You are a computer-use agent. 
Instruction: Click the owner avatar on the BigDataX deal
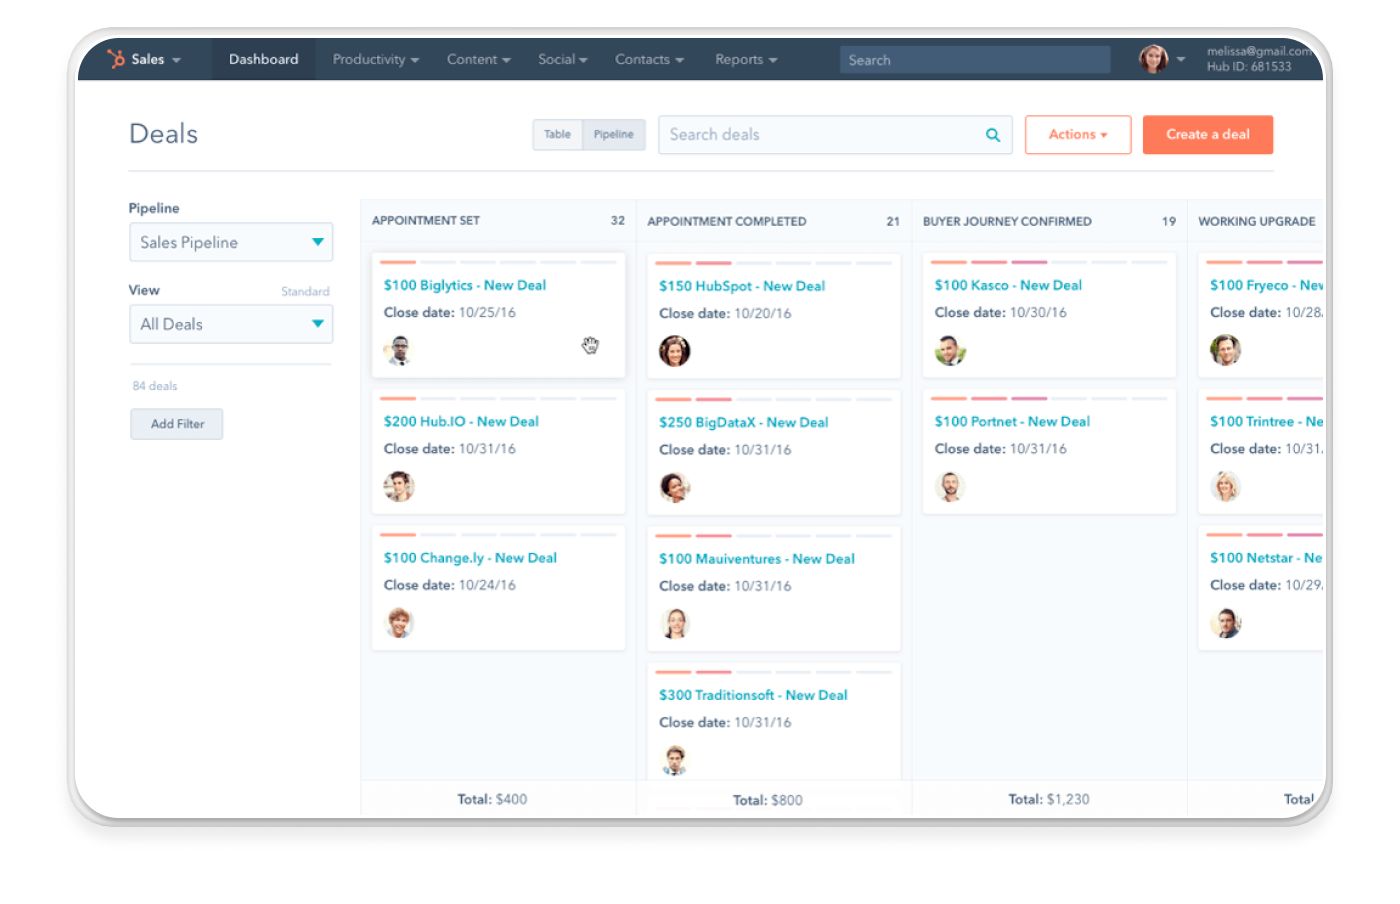click(675, 488)
